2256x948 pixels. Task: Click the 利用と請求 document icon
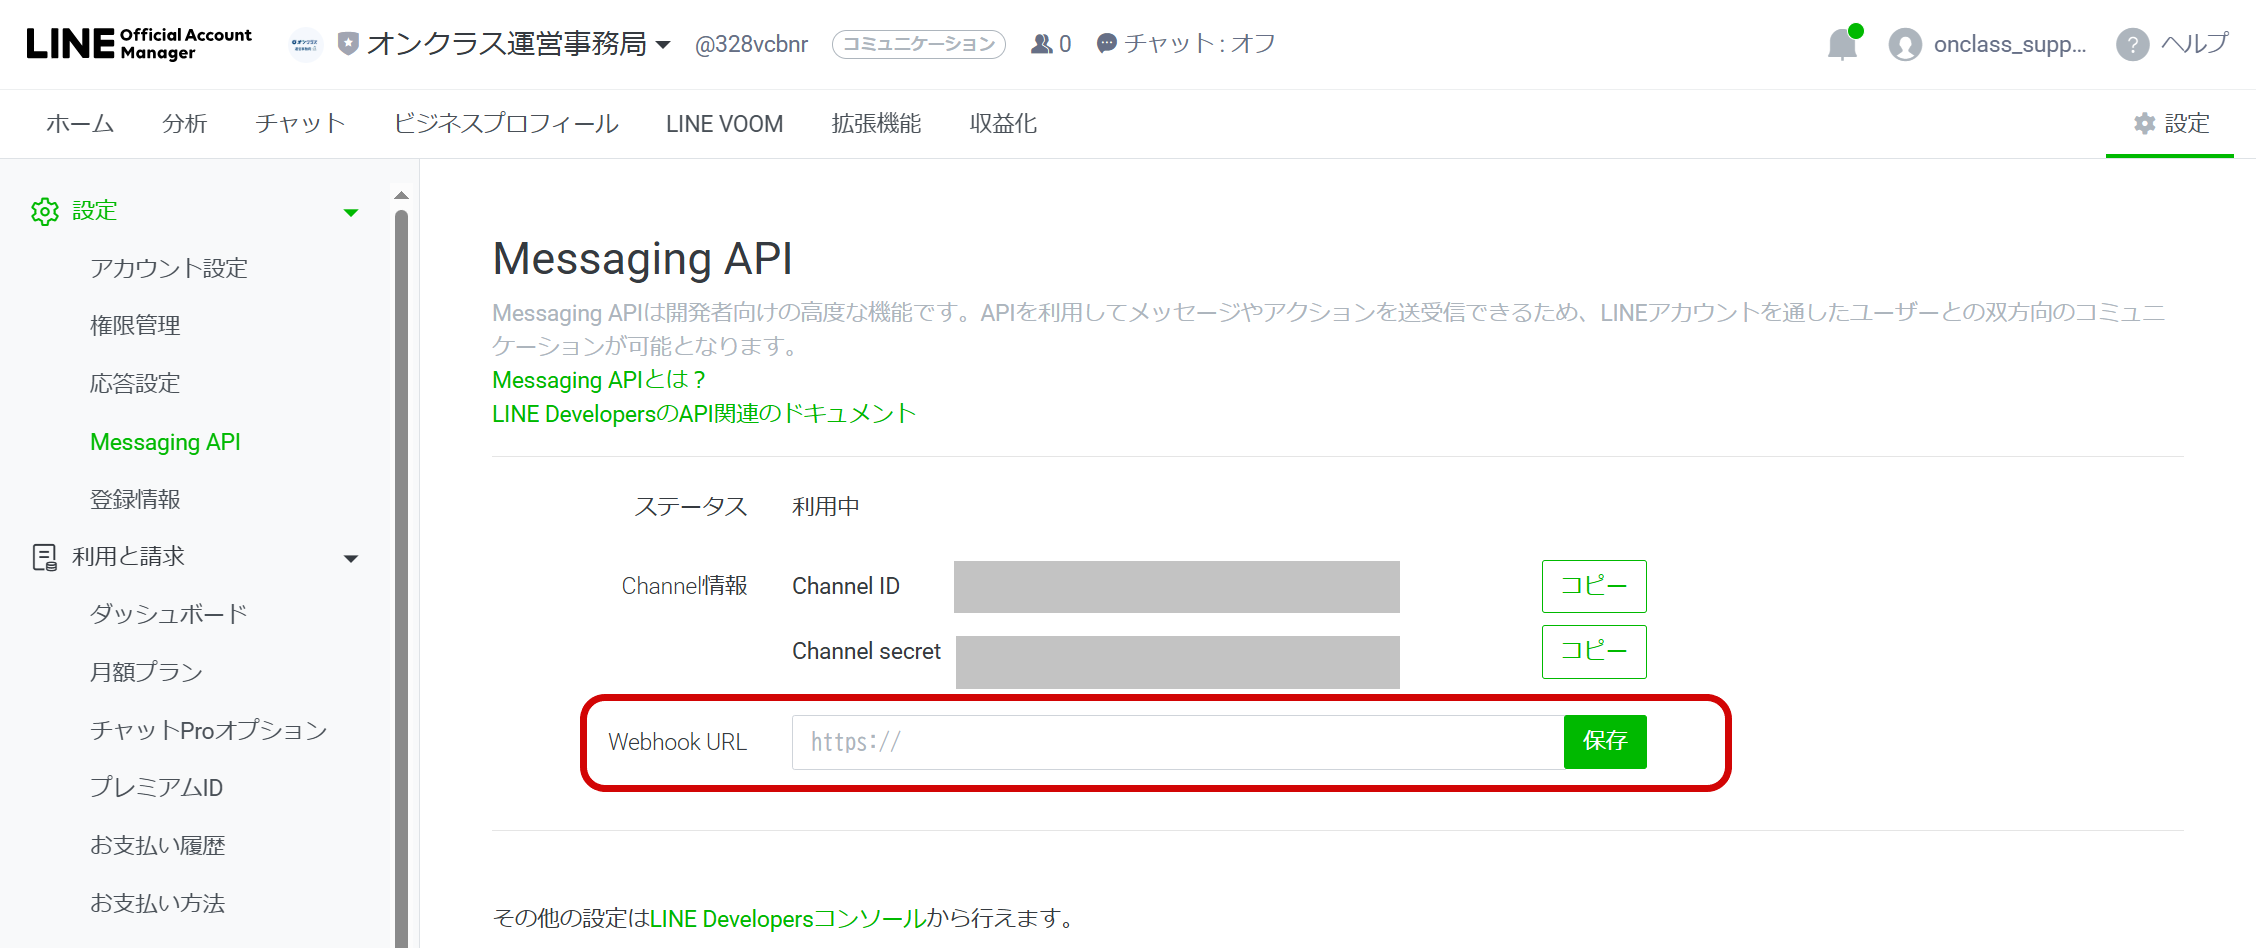(45, 557)
